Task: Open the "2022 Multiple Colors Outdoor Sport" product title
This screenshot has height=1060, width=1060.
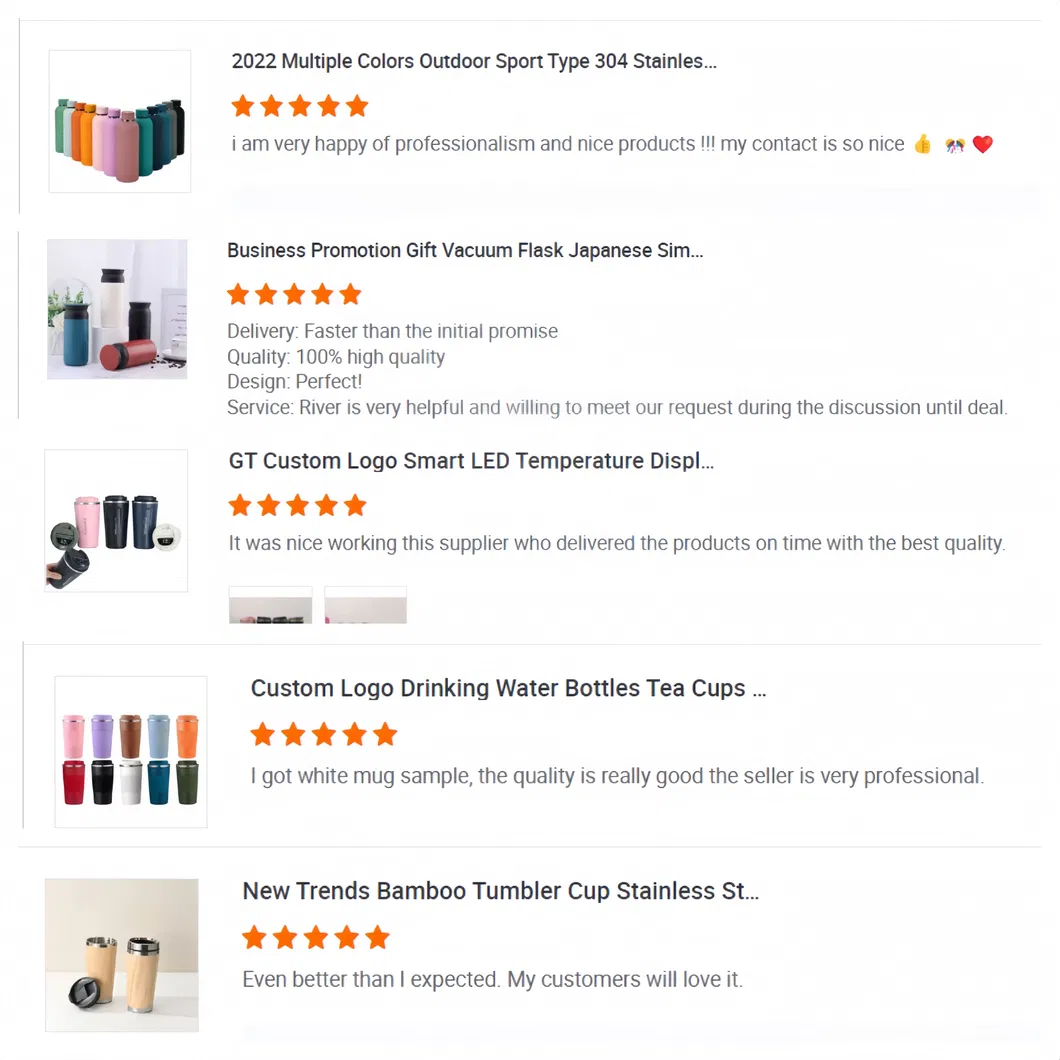Action: [474, 61]
